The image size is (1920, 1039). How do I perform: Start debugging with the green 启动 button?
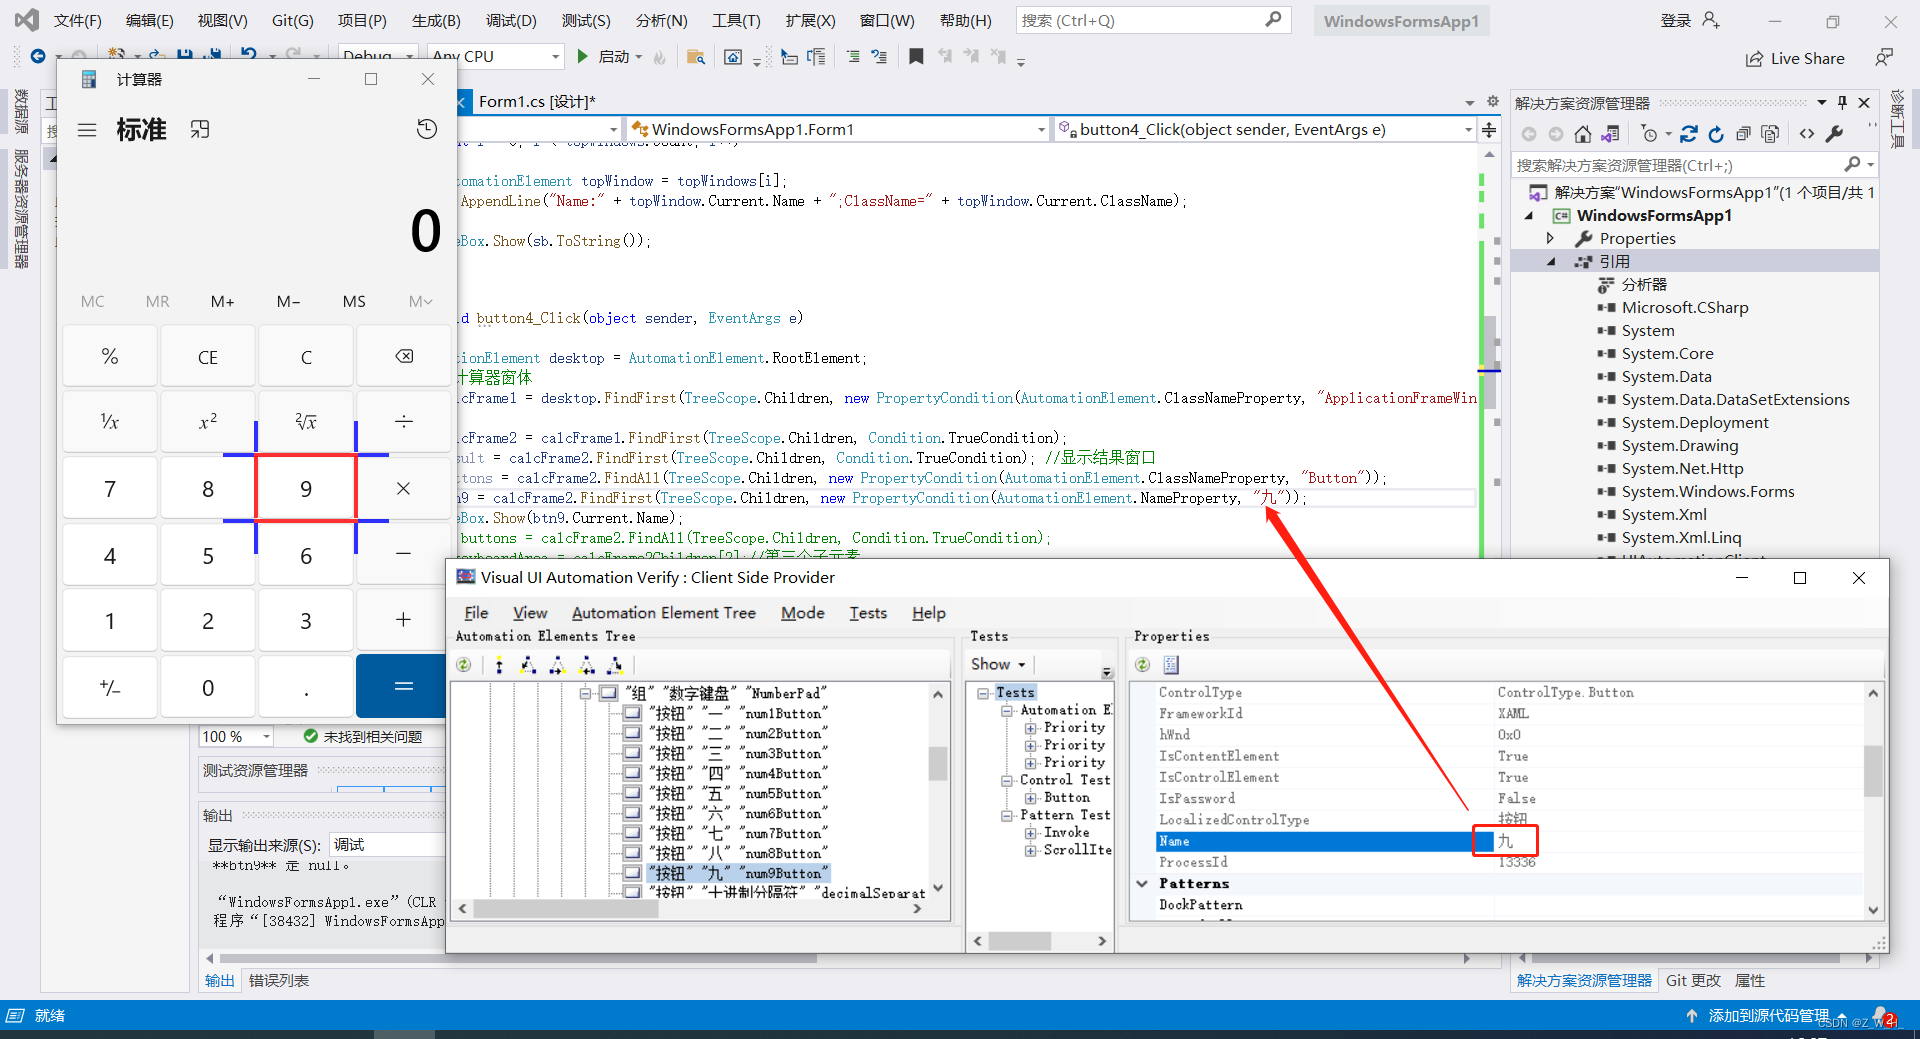pos(603,57)
